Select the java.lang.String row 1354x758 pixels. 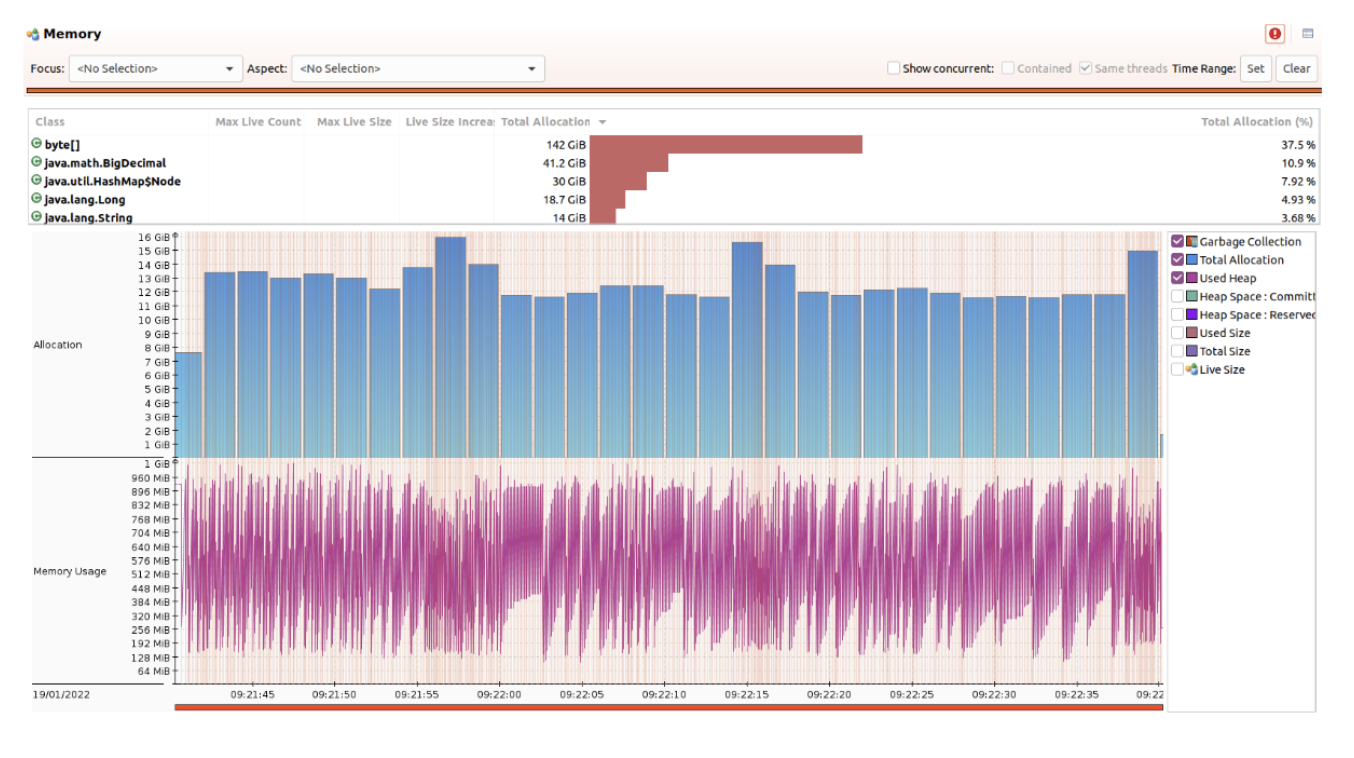pos(675,217)
